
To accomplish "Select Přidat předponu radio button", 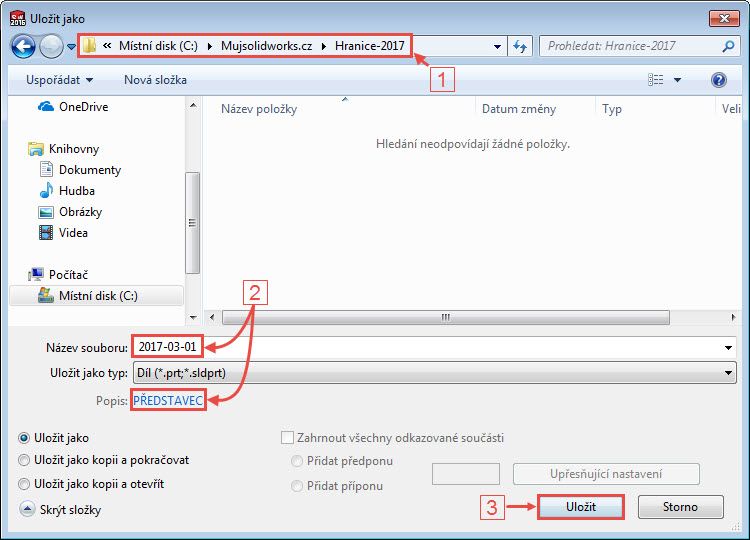I will tap(297, 461).
